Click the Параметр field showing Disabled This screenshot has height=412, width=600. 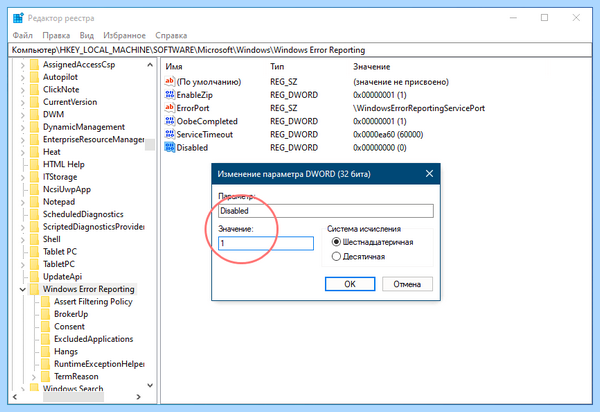[326, 211]
